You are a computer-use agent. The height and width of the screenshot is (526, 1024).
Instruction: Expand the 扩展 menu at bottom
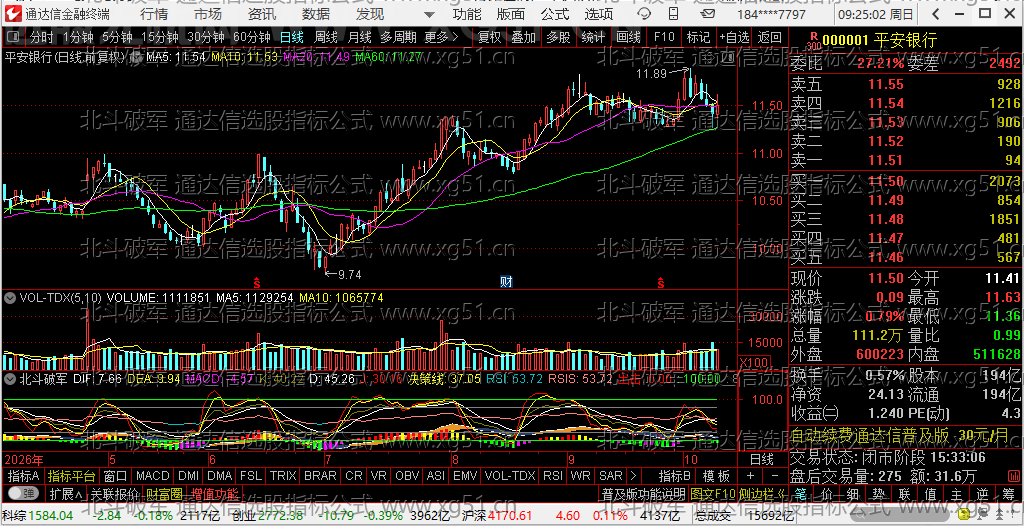[66, 493]
